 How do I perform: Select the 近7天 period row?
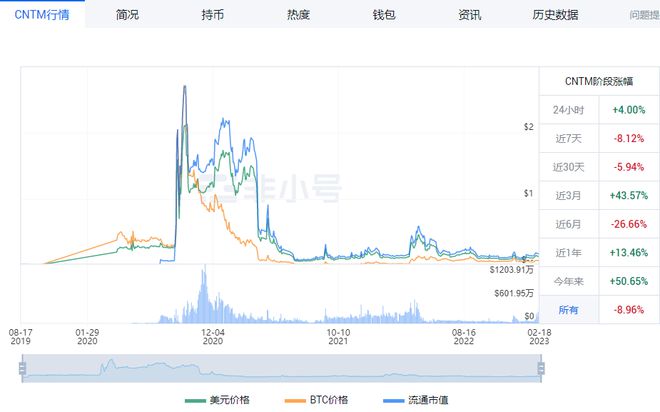[x=599, y=138]
